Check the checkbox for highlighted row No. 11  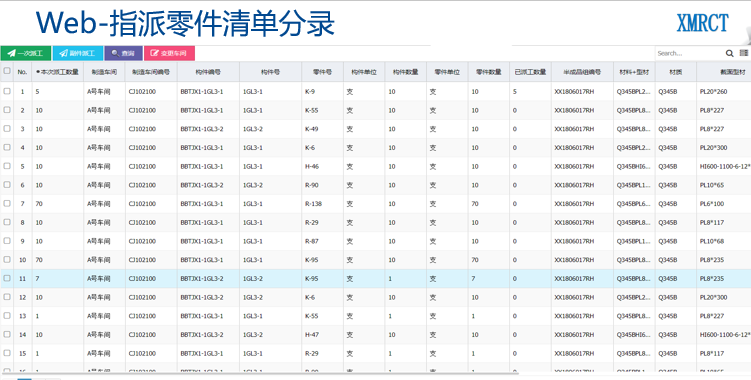click(x=7, y=278)
